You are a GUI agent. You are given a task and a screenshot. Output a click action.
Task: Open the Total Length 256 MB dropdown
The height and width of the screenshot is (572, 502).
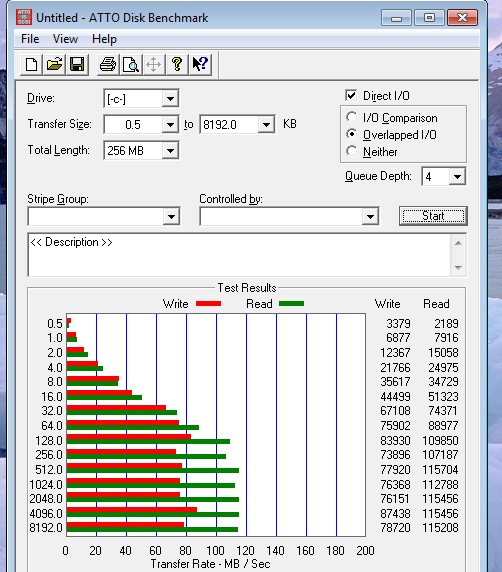coord(170,150)
